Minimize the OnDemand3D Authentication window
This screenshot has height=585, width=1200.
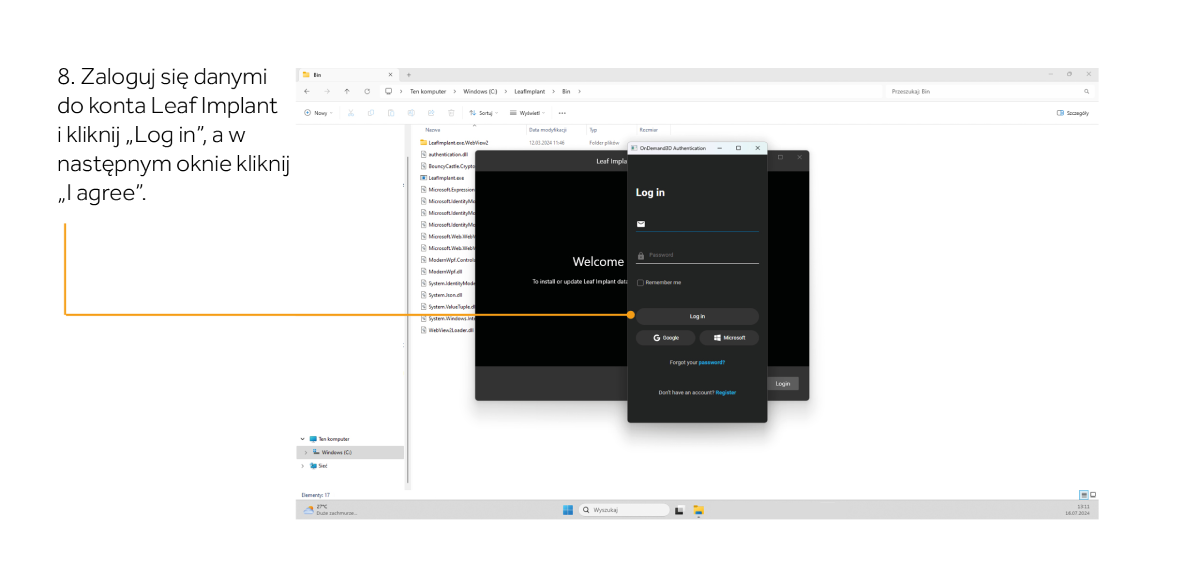point(719,148)
